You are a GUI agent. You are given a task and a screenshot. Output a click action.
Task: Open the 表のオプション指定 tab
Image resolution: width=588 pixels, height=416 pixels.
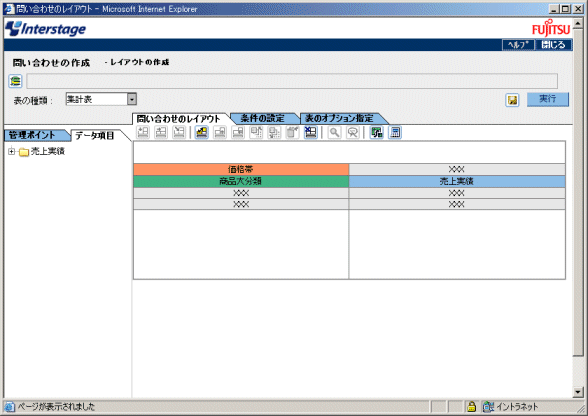pos(339,119)
